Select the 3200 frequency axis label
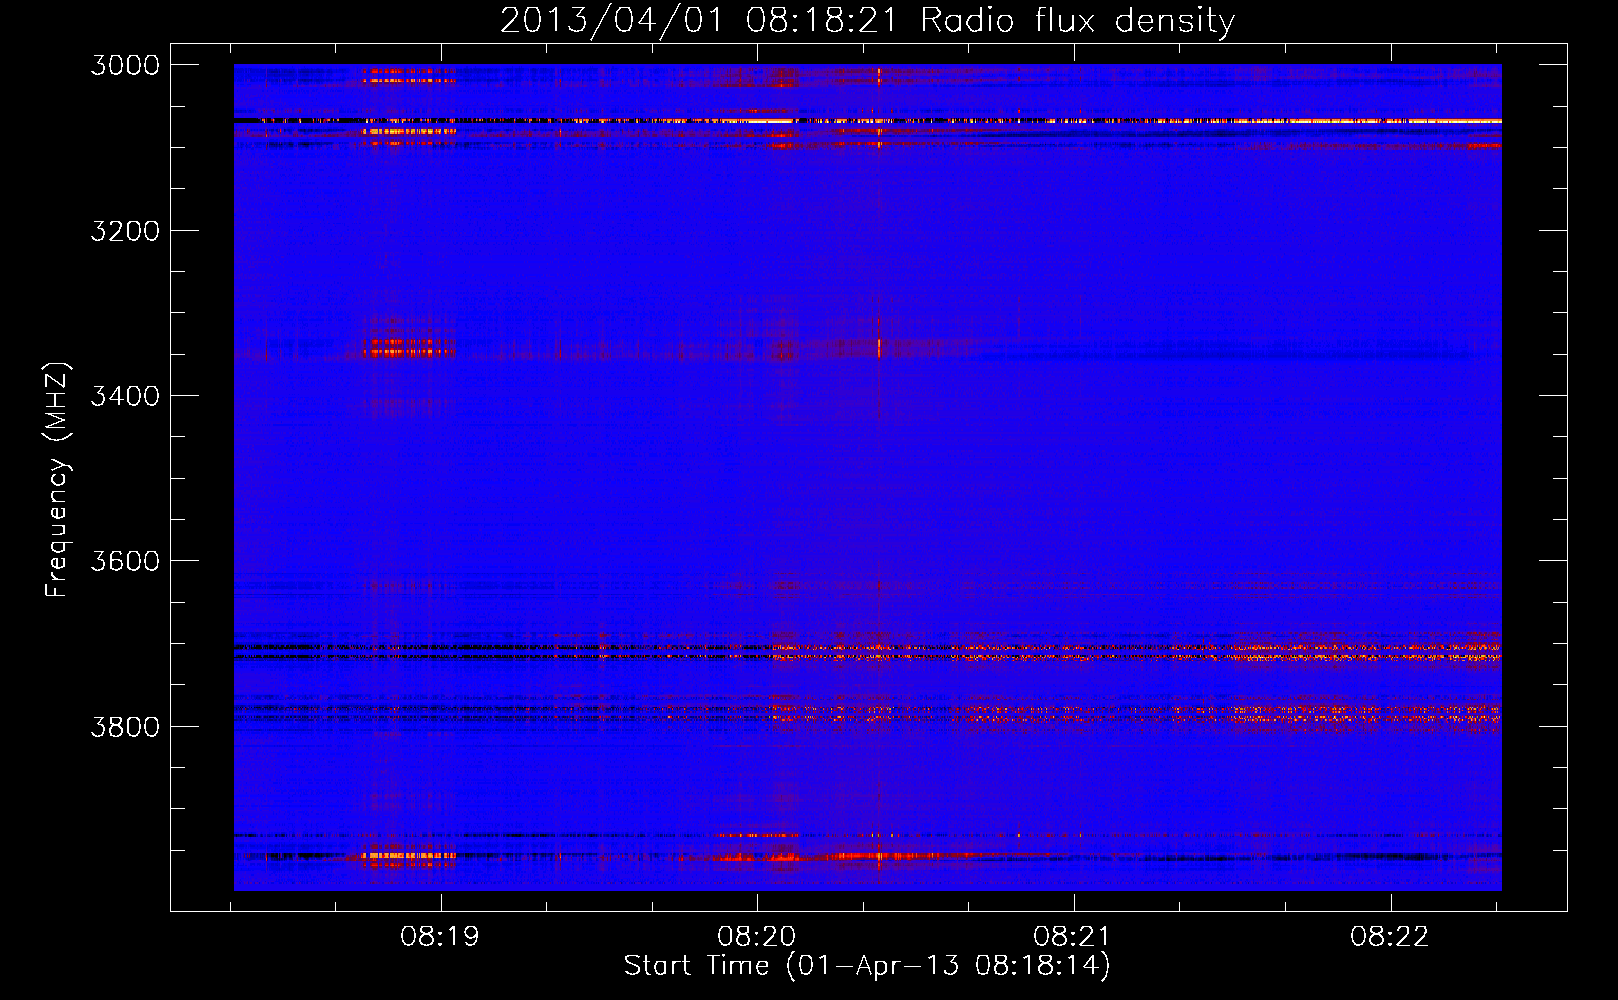The height and width of the screenshot is (1000, 1618). pos(125,231)
